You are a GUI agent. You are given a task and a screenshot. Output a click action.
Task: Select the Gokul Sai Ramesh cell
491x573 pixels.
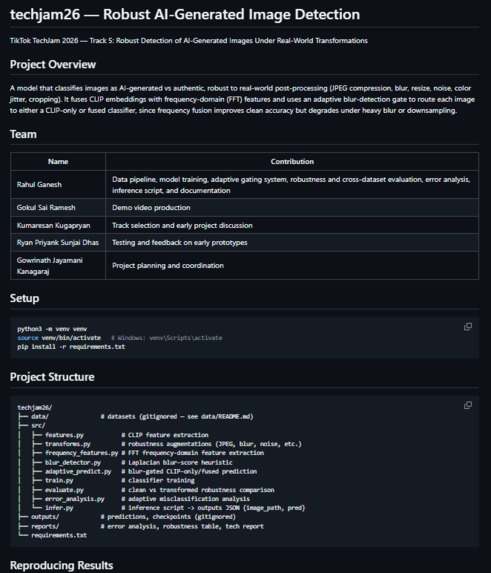tap(58, 208)
